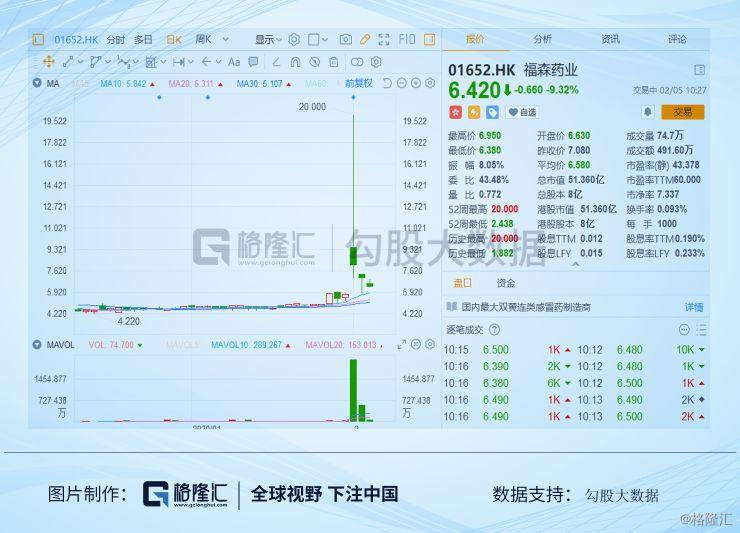Open the 显示 dropdown
Screen dimensions: 740x533
click(268, 39)
